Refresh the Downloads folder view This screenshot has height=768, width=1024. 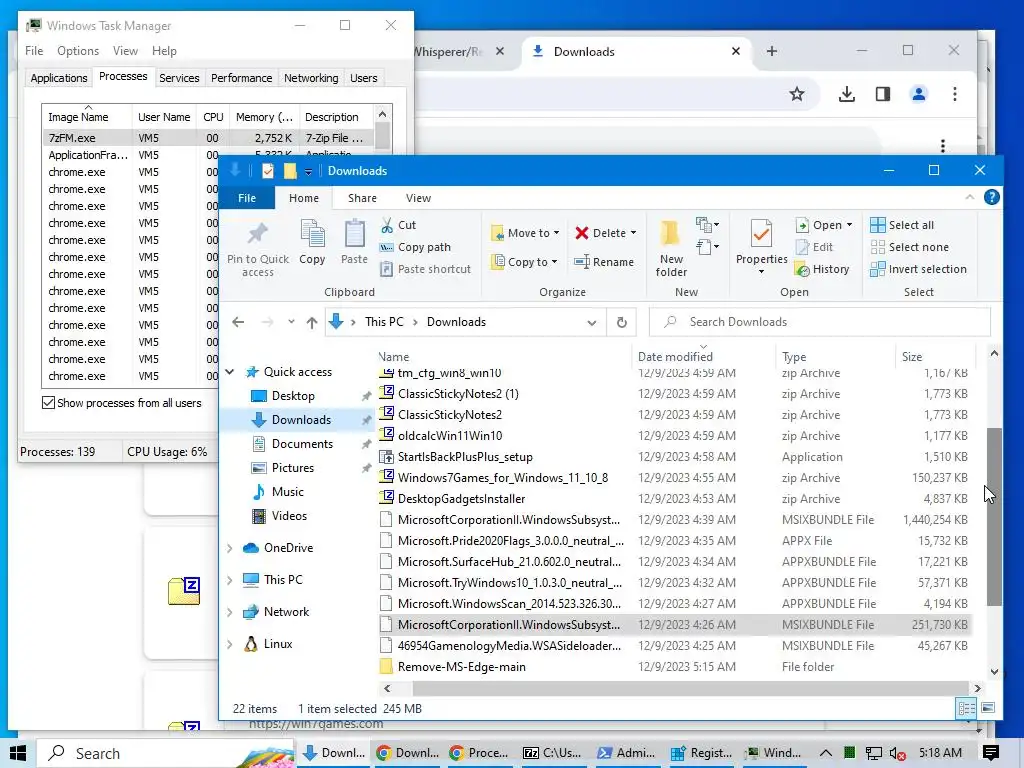622,322
